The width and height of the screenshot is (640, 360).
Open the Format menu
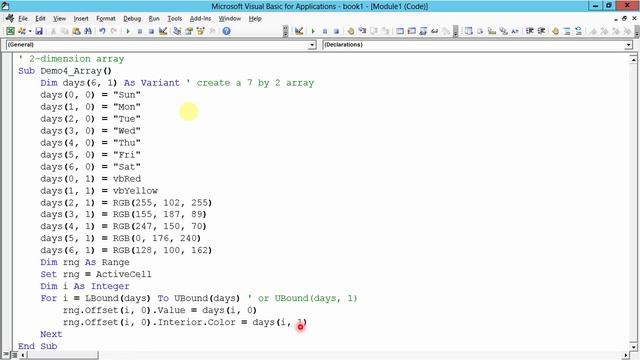click(106, 19)
